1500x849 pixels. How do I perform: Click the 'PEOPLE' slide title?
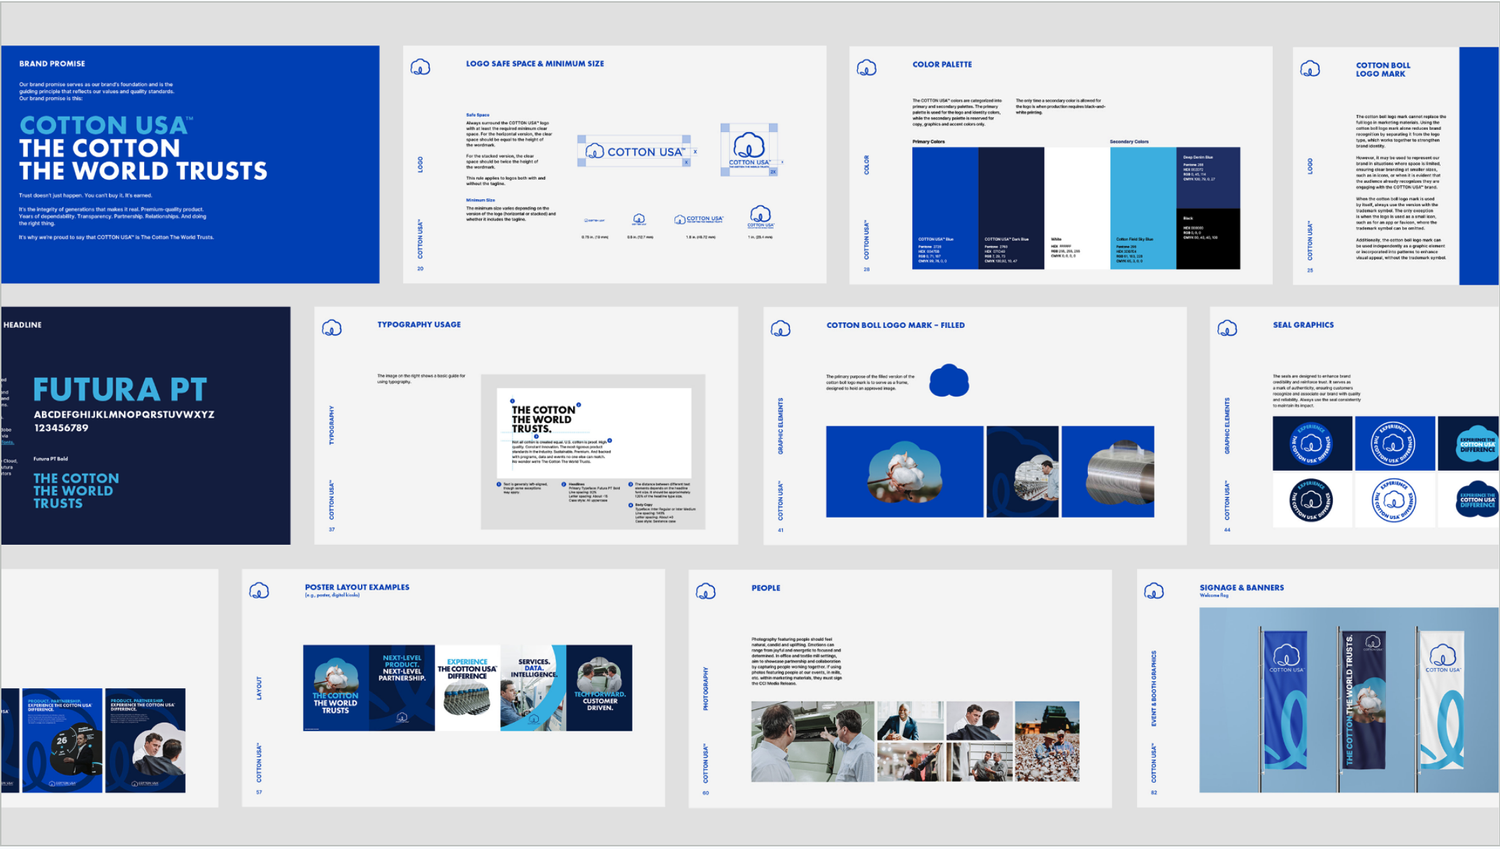click(766, 588)
